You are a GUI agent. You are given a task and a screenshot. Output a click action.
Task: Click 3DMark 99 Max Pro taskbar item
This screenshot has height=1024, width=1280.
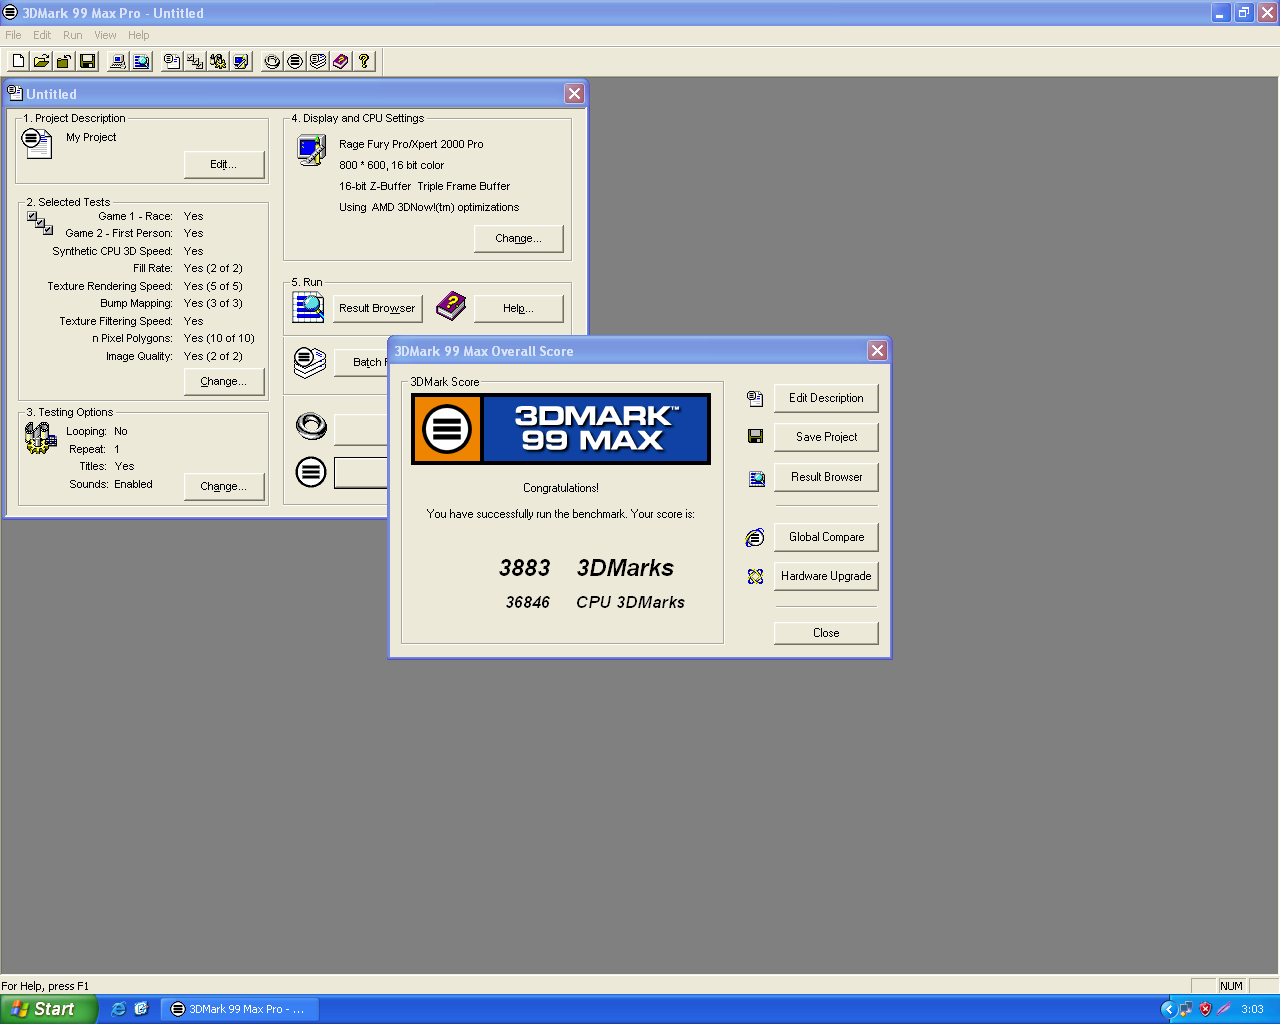click(238, 1009)
